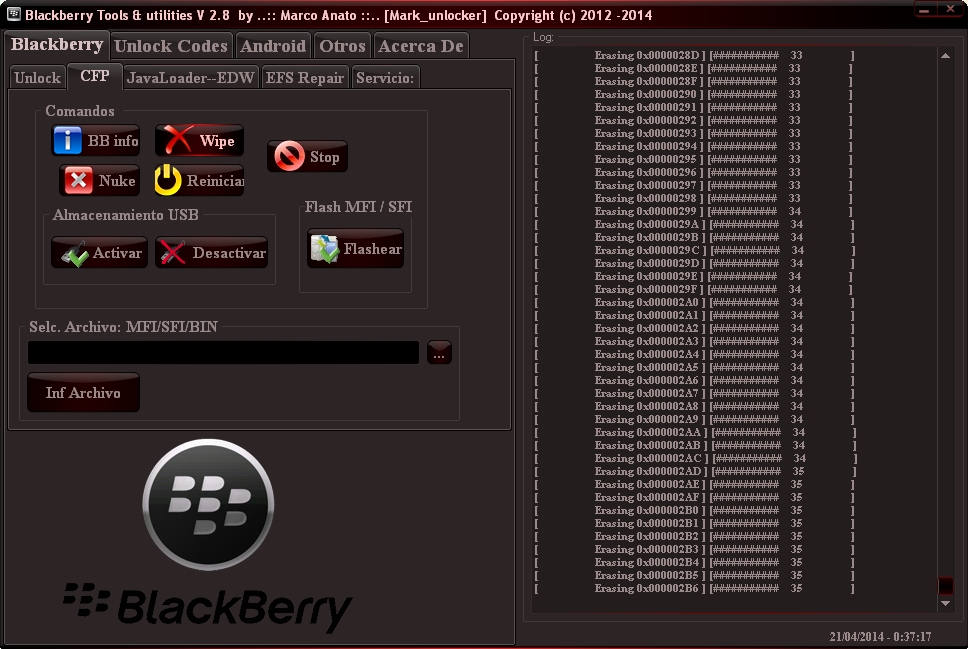
Task: Select the CFP sub-tab
Action: coord(94,76)
